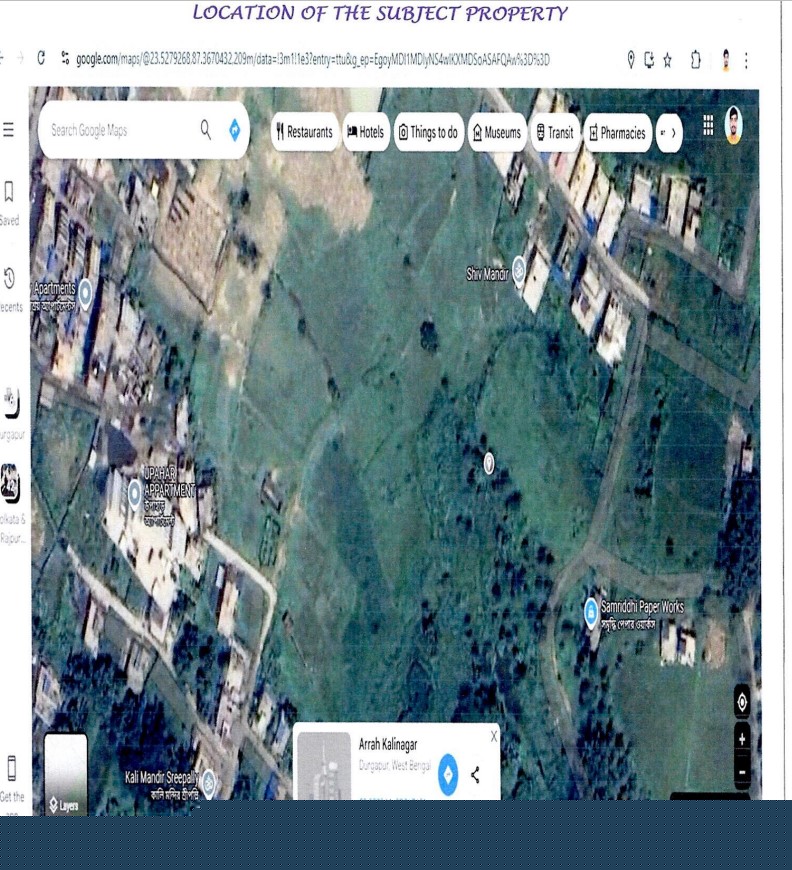Click the Arrah Kalinagar card title

coord(388,744)
